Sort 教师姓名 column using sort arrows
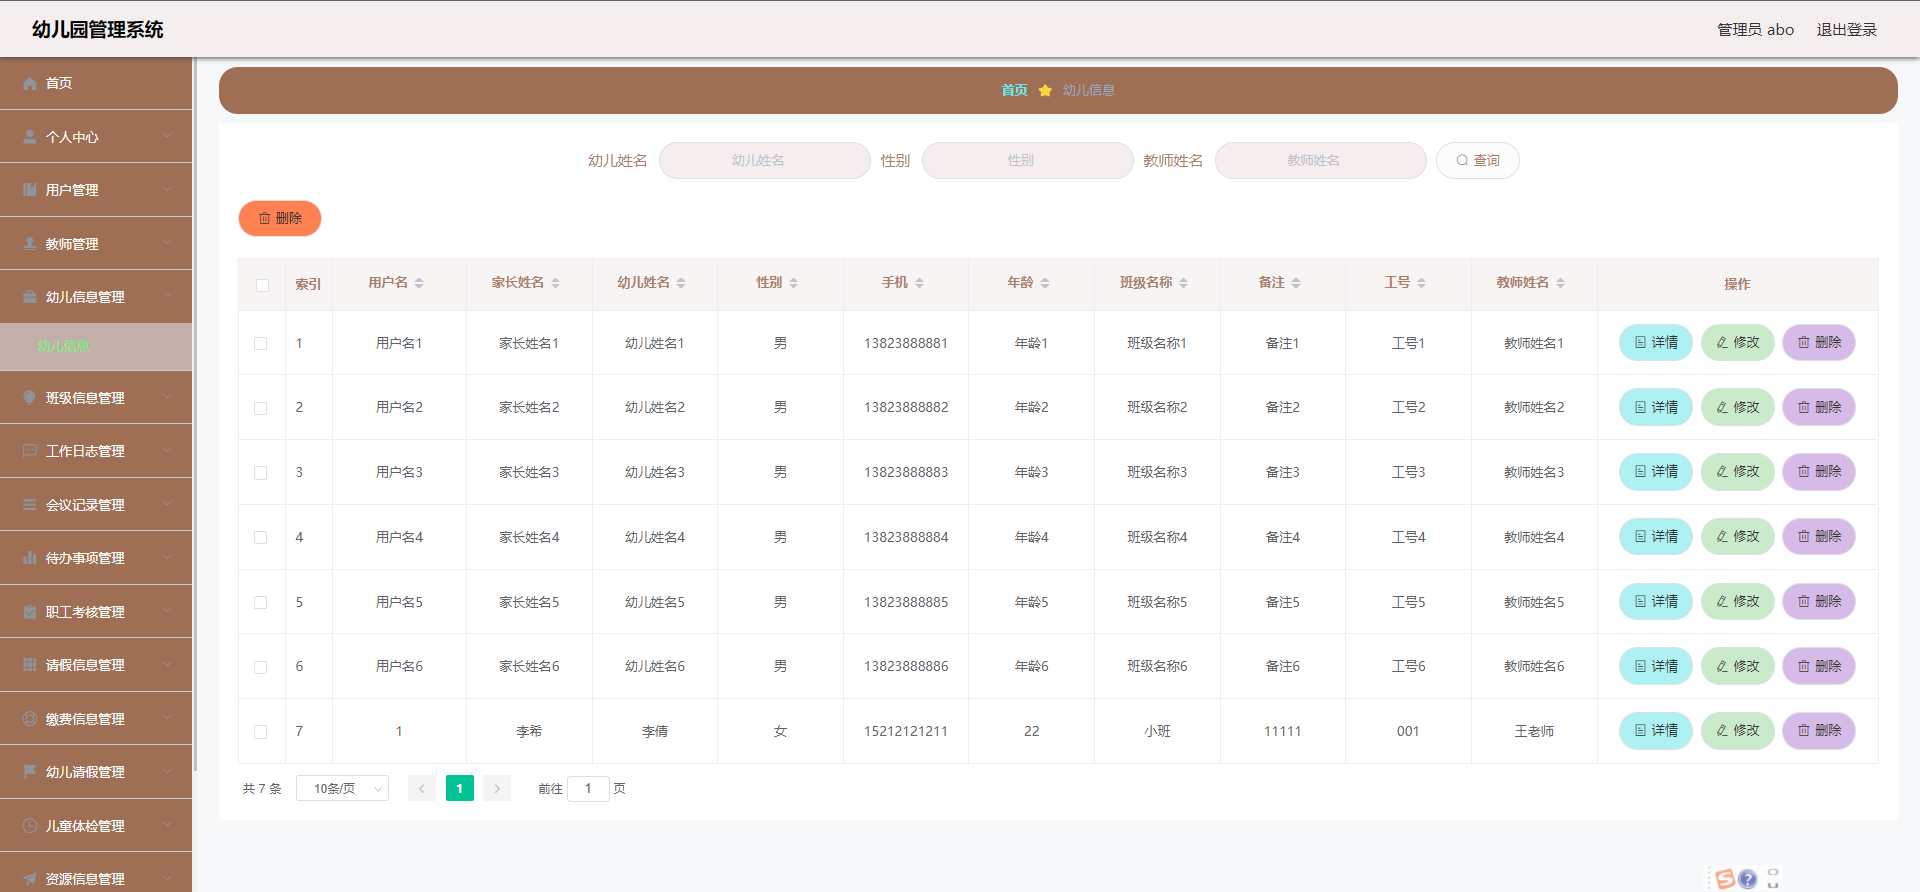This screenshot has width=1920, height=892. (x=1560, y=283)
